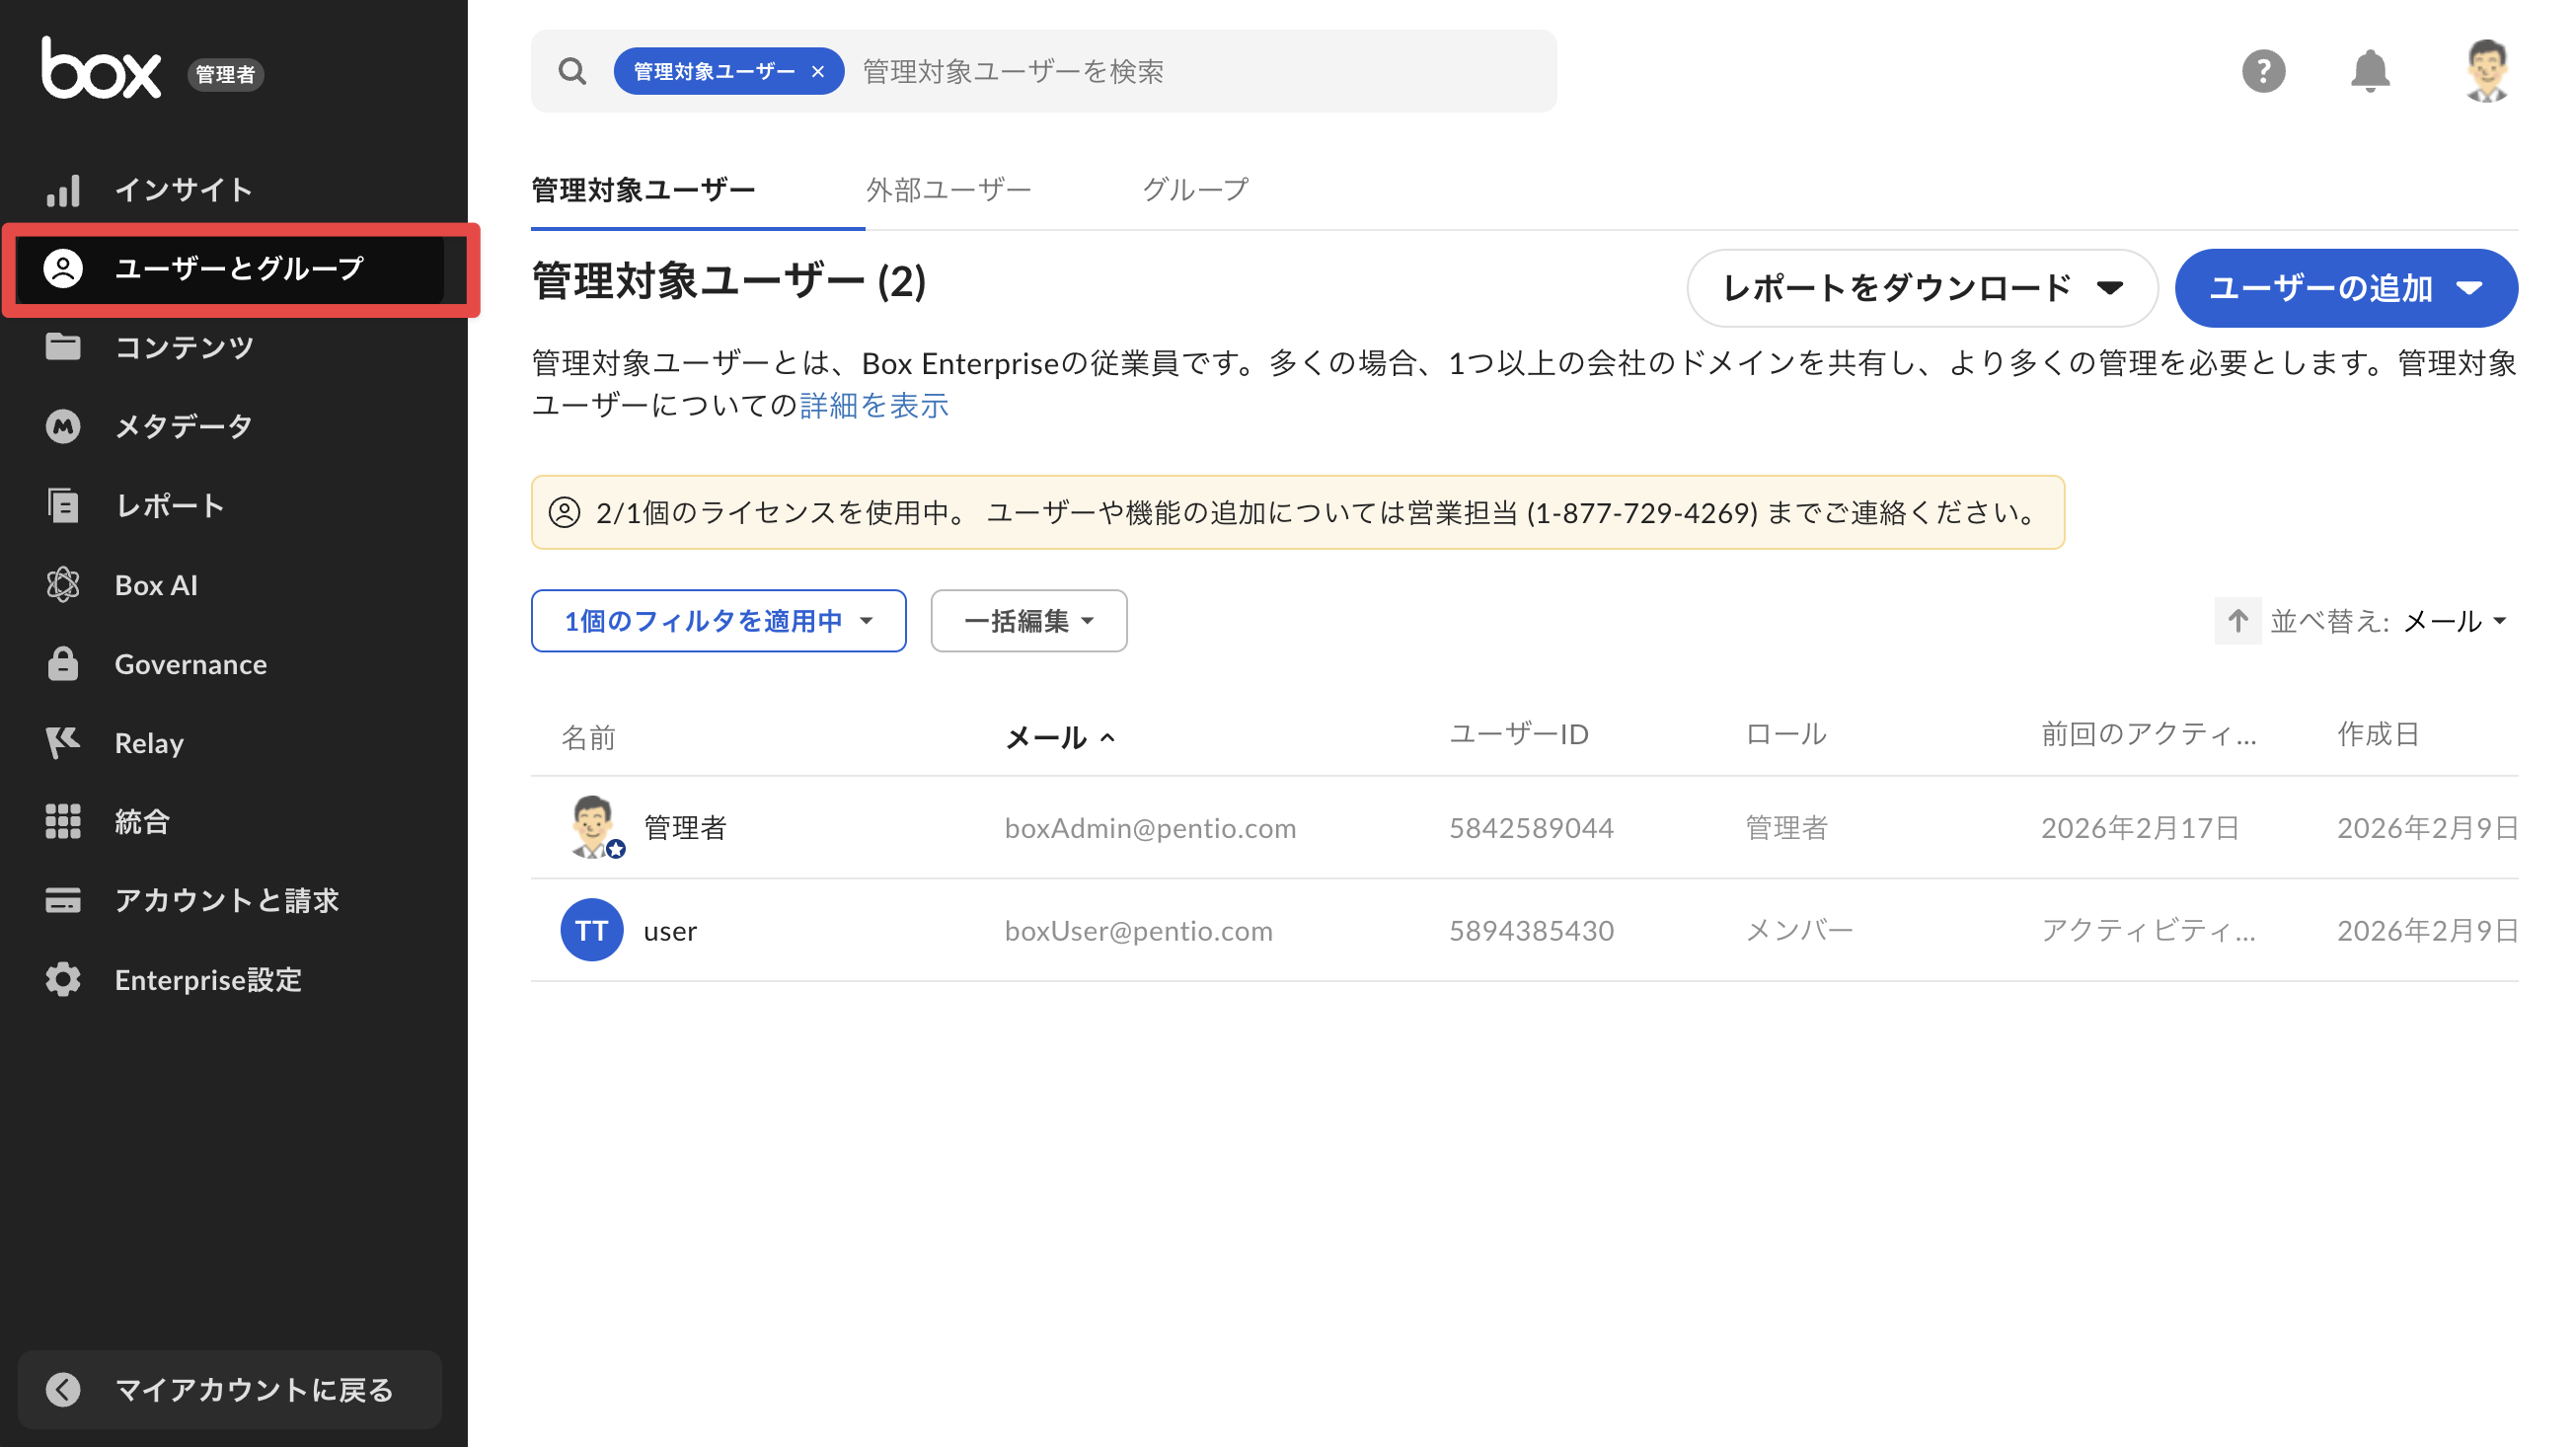2576x1447 pixels.
Task: Follow the 詳細を表示 link
Action: (874, 405)
